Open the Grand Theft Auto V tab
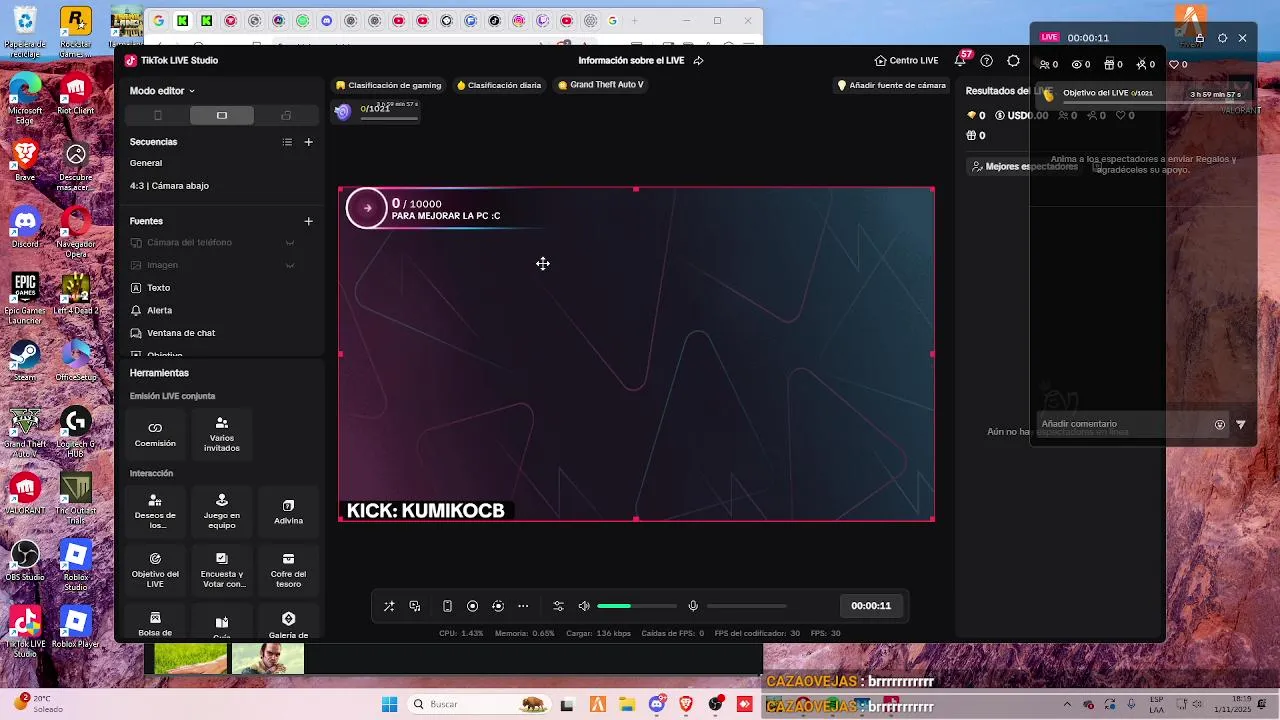 point(601,85)
